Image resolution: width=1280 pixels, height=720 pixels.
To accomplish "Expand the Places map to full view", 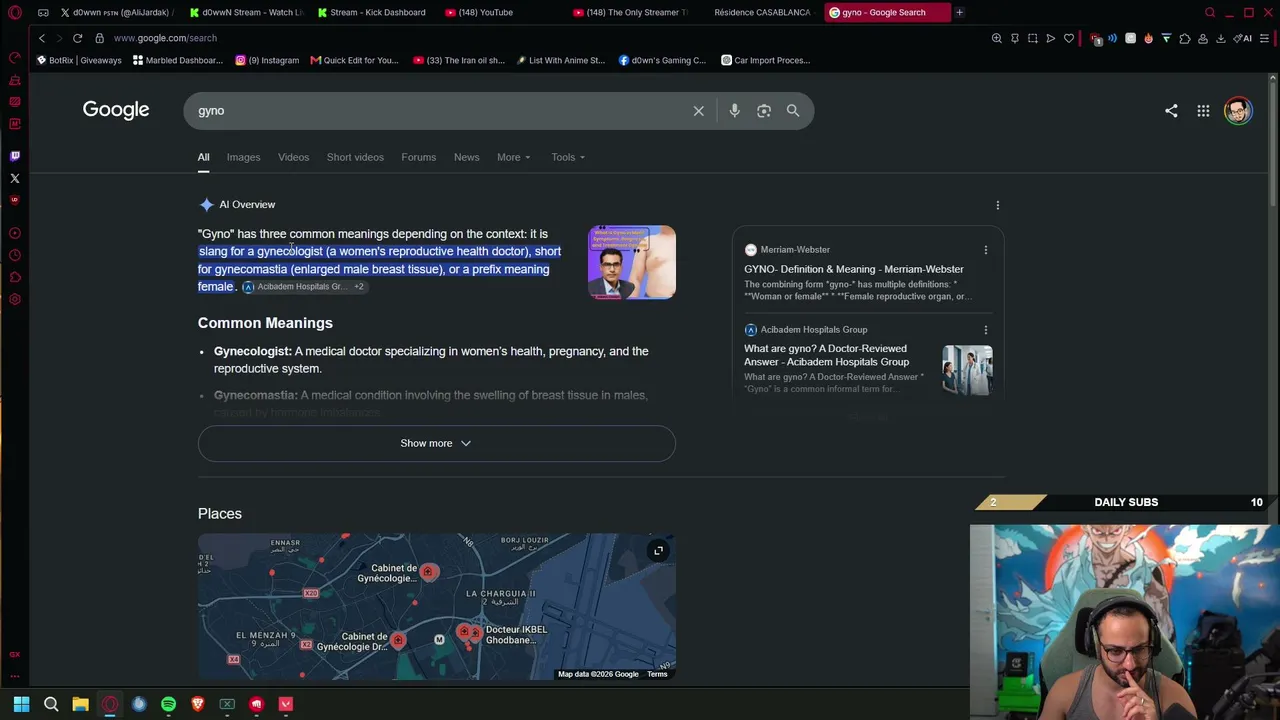I will click(x=658, y=551).
